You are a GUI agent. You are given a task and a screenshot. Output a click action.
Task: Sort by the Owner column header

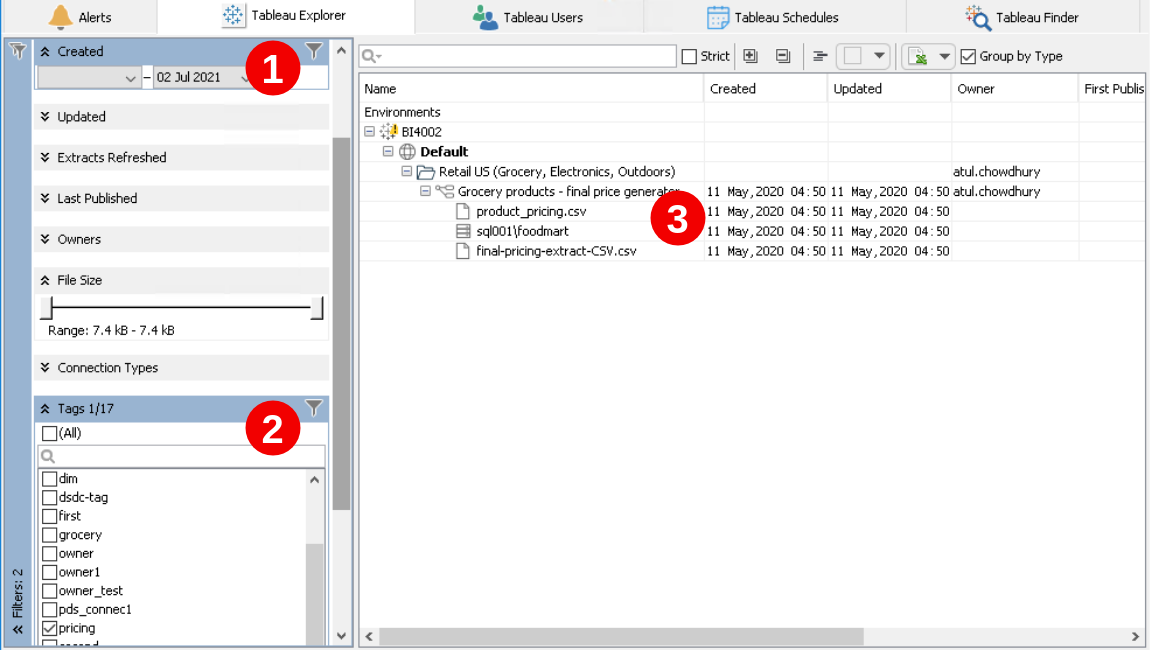point(1014,89)
